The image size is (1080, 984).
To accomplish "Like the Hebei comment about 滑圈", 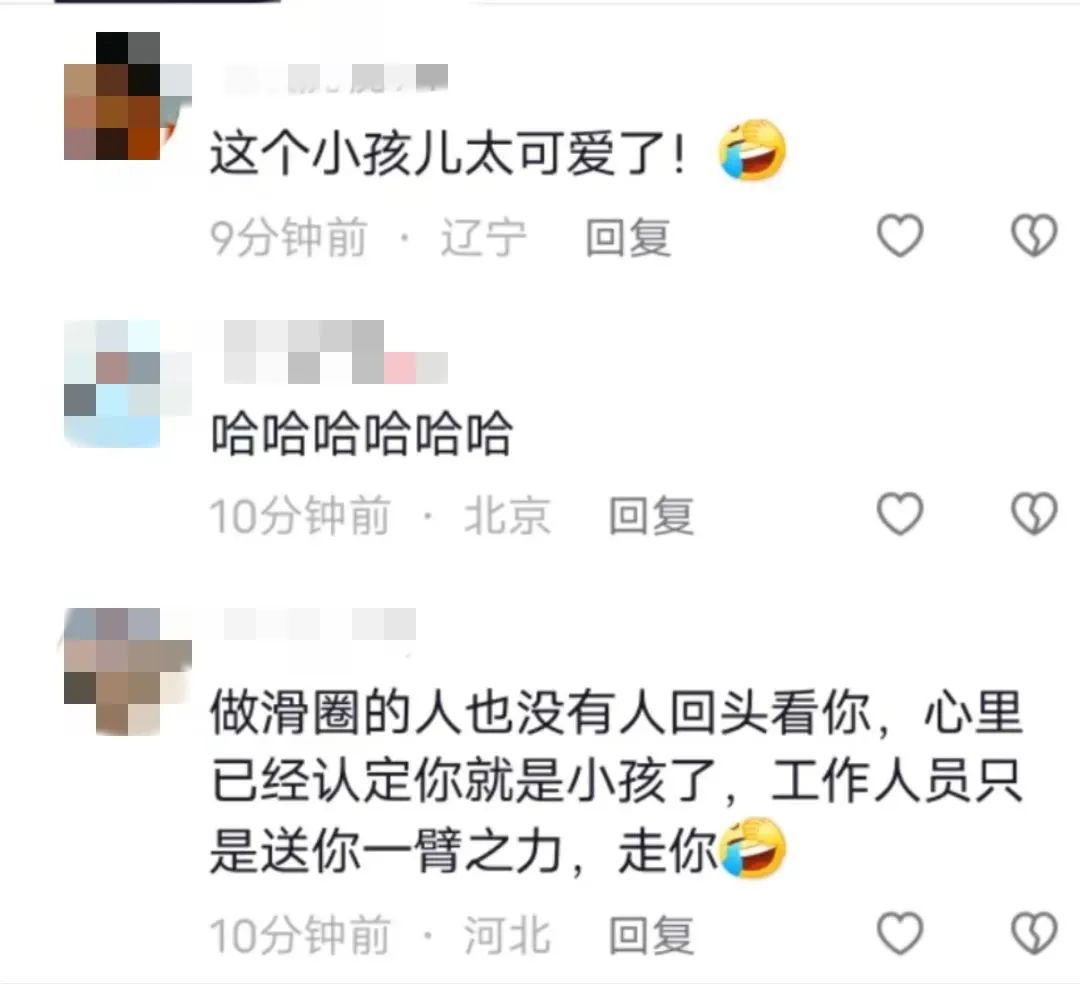I will [900, 933].
